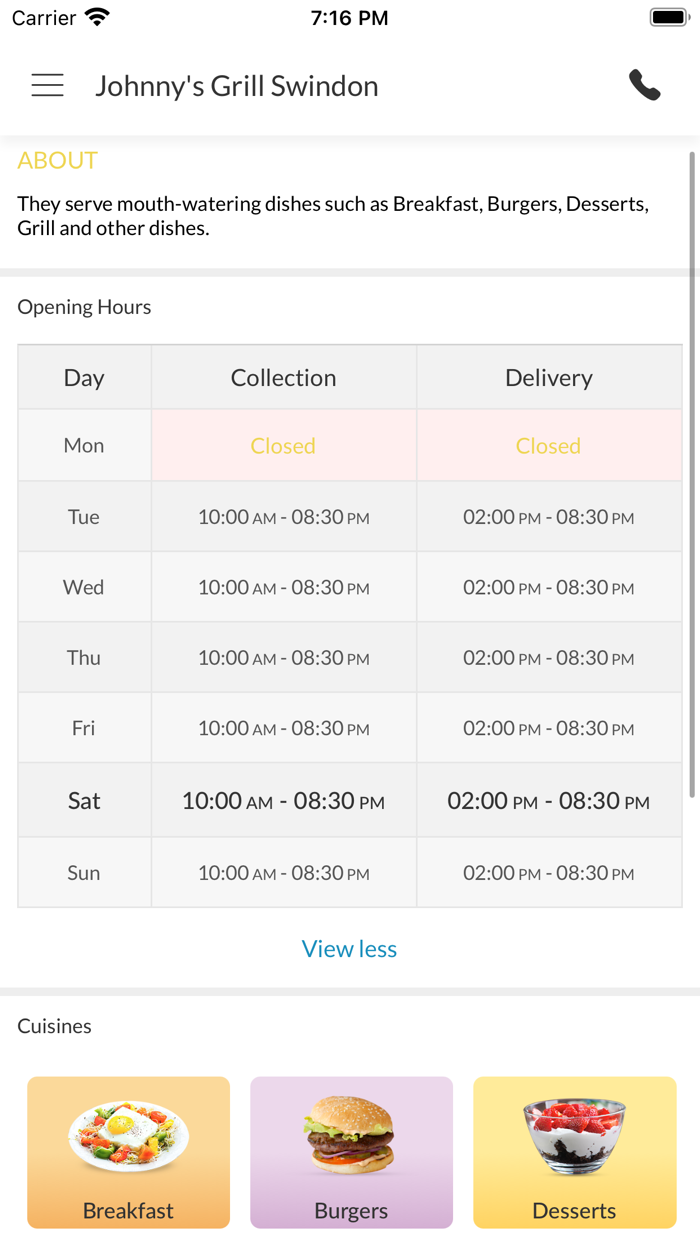Click the 7:16 PM clock
The height and width of the screenshot is (1244, 700).
coord(349,18)
